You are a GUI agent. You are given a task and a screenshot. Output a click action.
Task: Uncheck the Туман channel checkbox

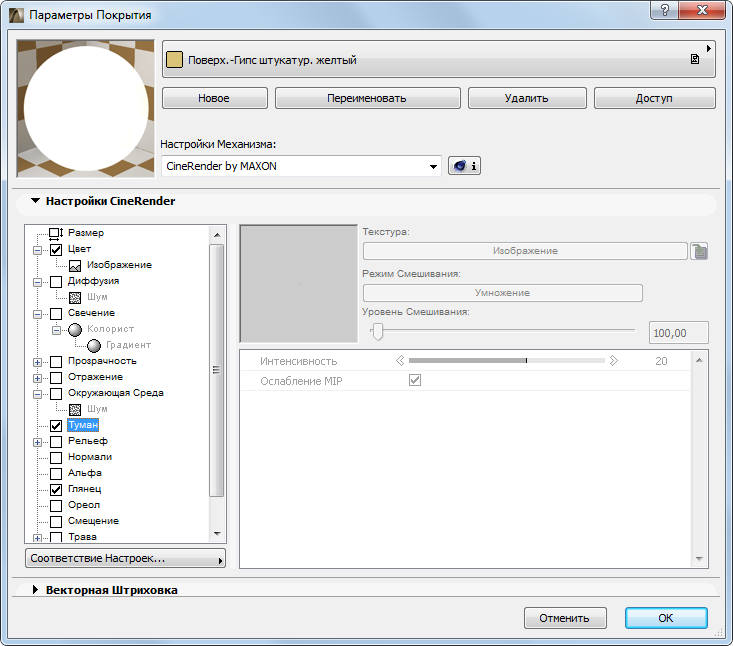point(56,426)
